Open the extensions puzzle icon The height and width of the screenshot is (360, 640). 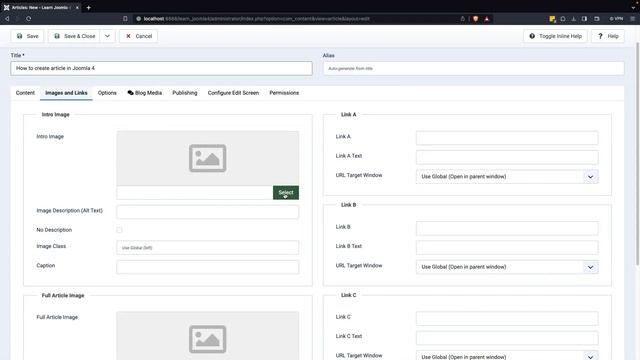[563, 19]
